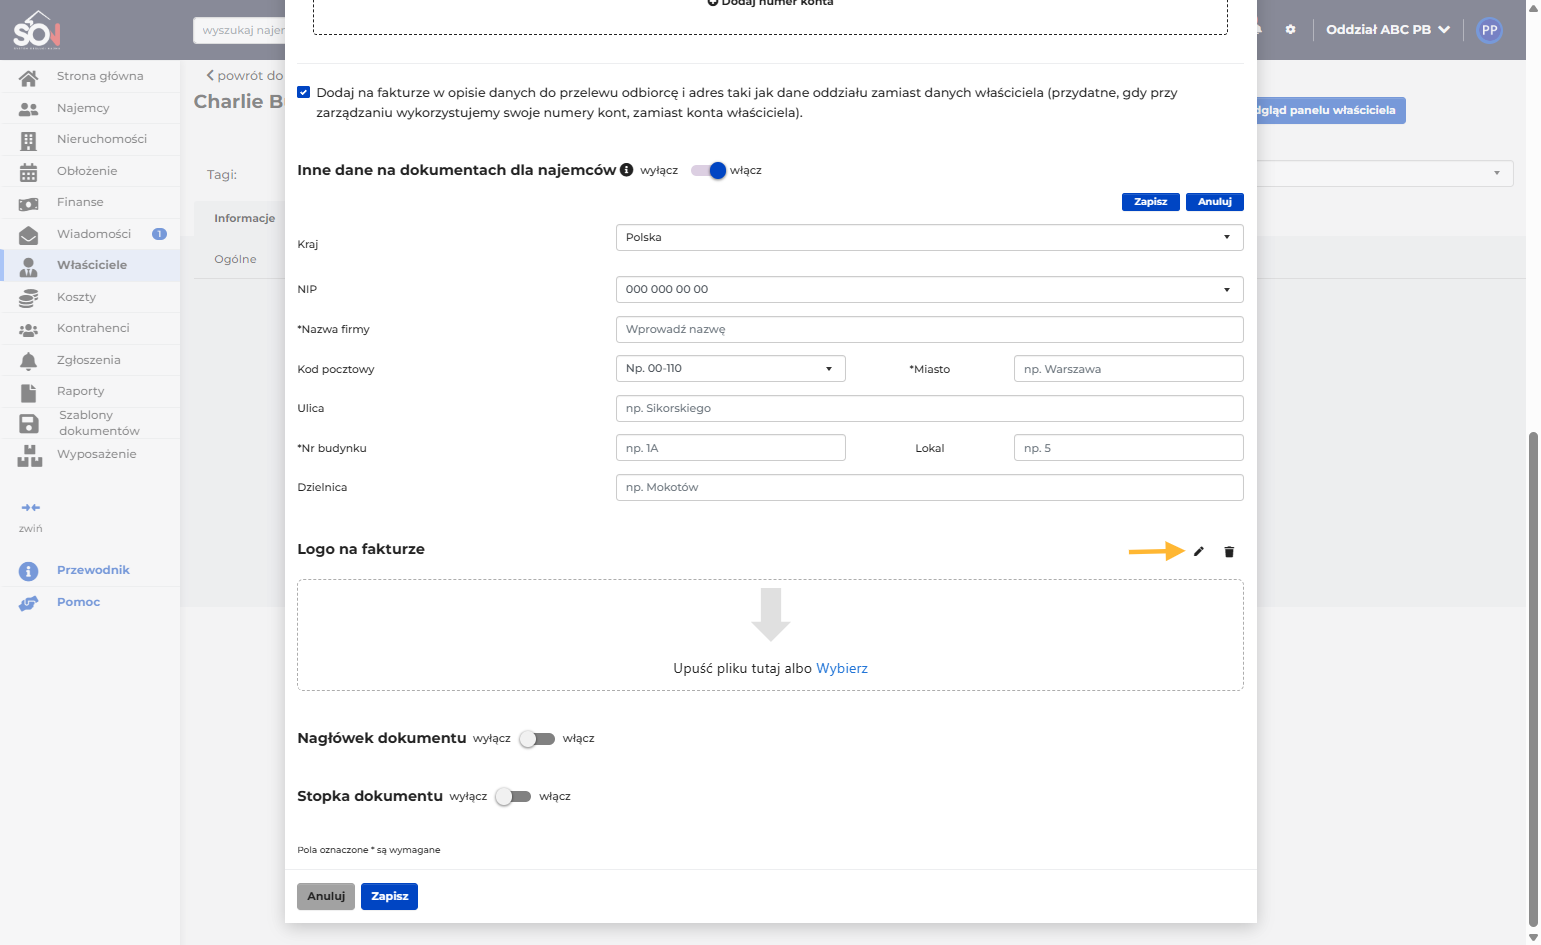Open the Kontrahenci group icon
Screen dimensions: 1541x945
click(x=28, y=329)
